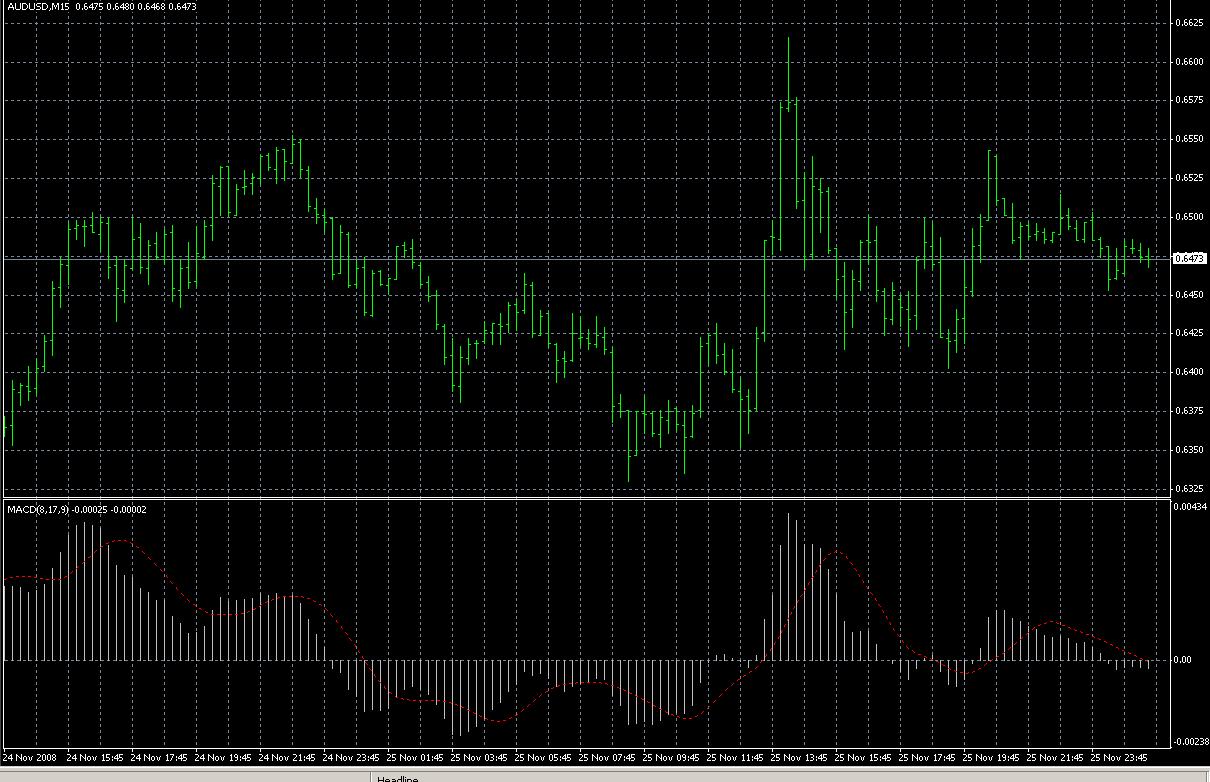Click the 25 Nov 09:45 time label

tap(671, 757)
